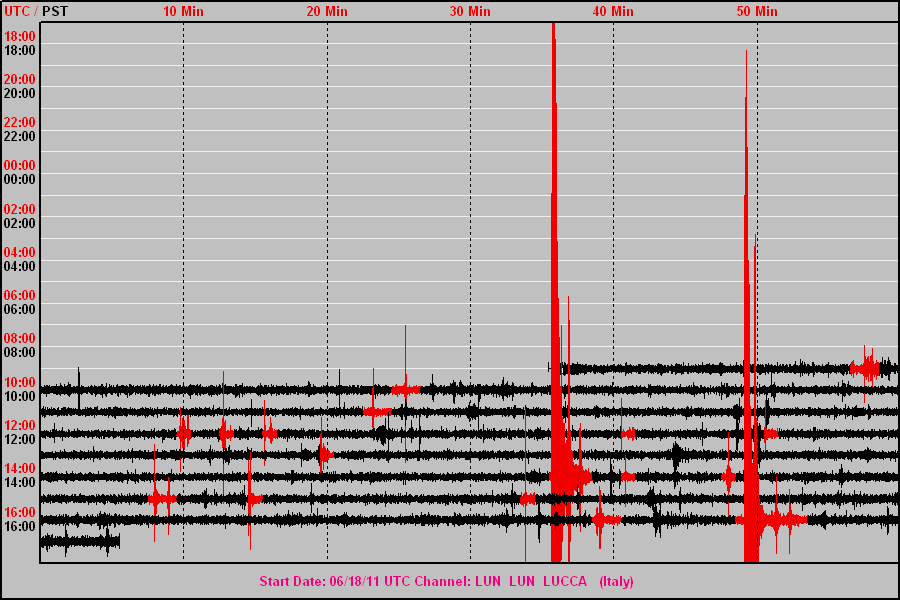This screenshot has width=900, height=600.
Task: Select the 40 Min axis label
Action: point(613,11)
